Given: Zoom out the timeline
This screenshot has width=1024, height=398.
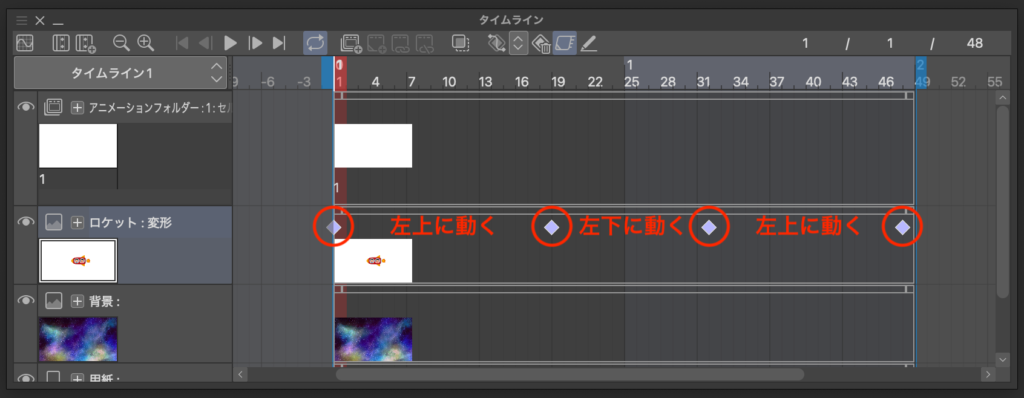Looking at the screenshot, I should pyautogui.click(x=121, y=43).
